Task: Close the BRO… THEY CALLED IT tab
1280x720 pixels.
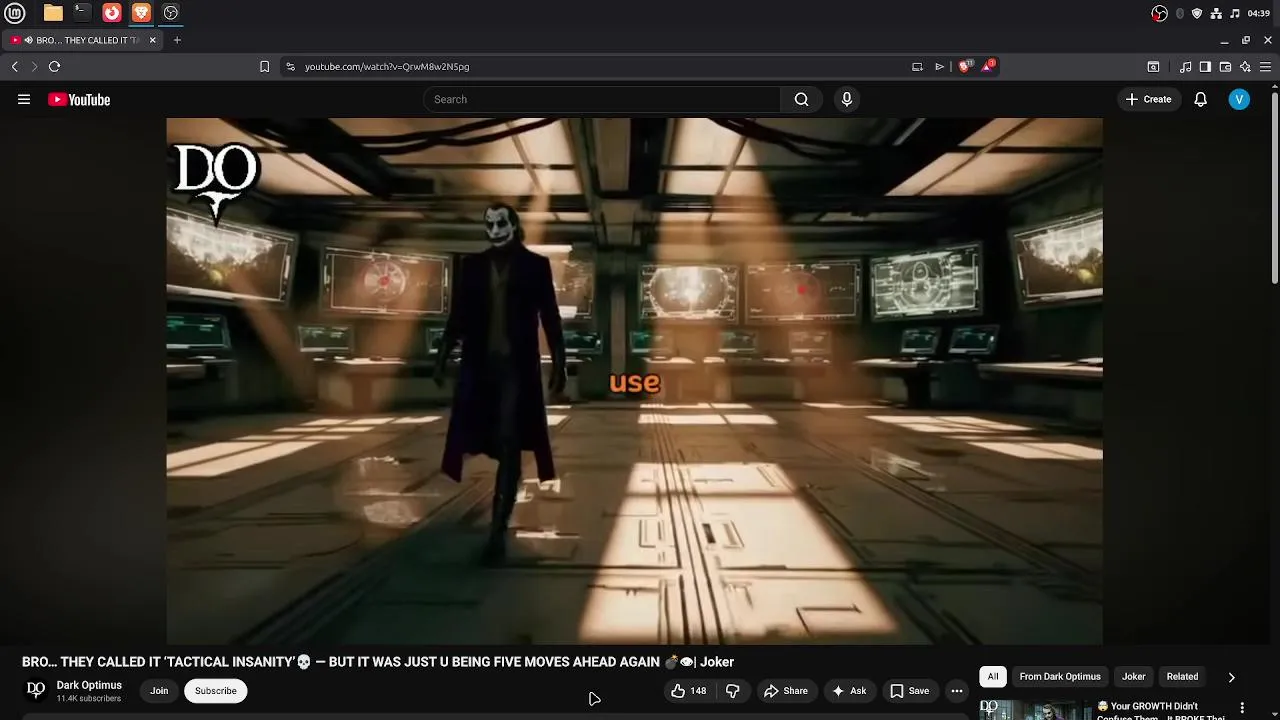Action: click(x=152, y=40)
